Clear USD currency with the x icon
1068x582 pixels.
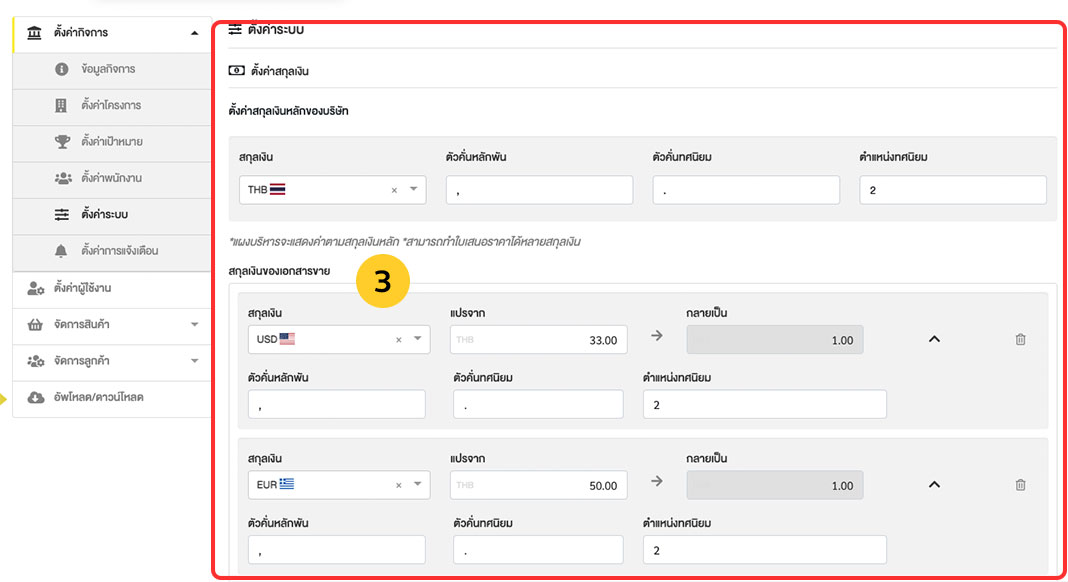pyautogui.click(x=398, y=340)
